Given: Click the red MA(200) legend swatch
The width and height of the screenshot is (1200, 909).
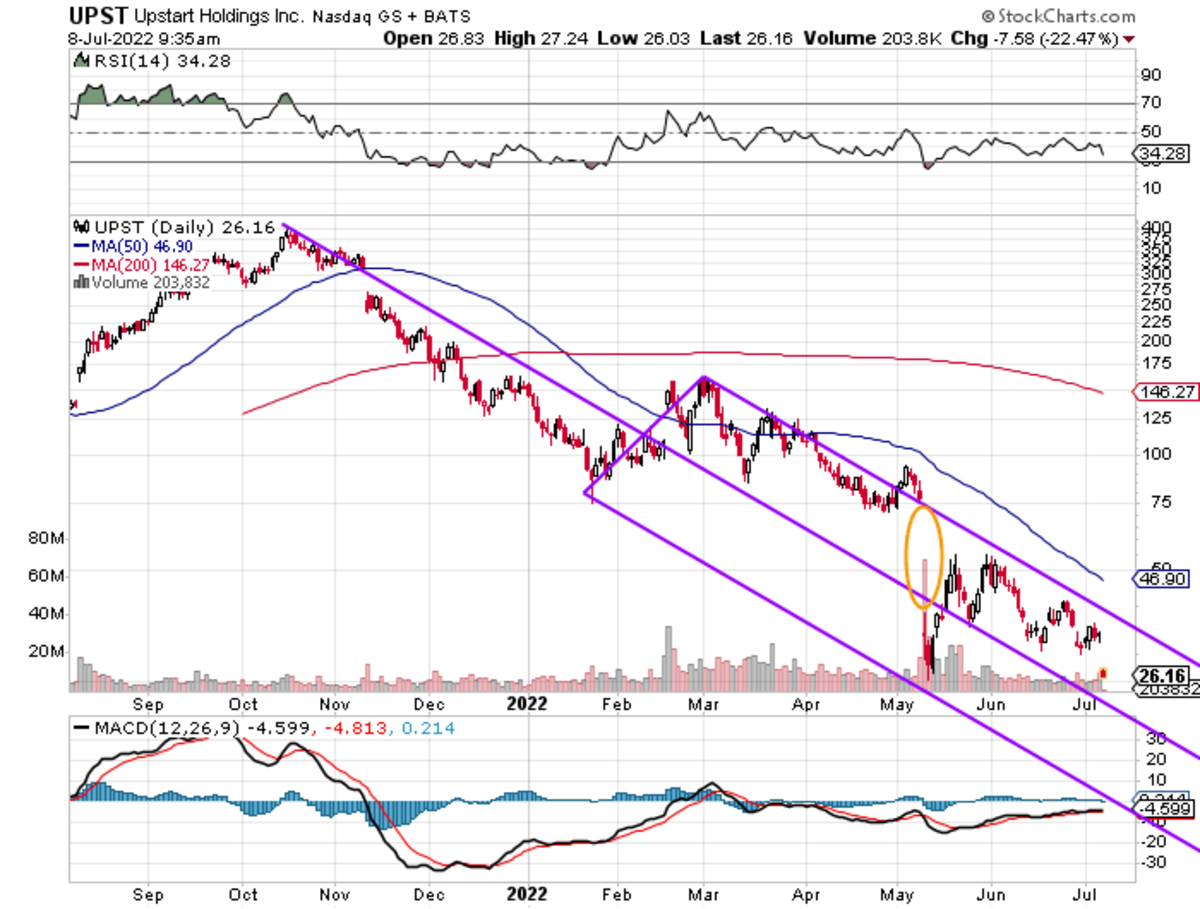Looking at the screenshot, I should point(81,264).
